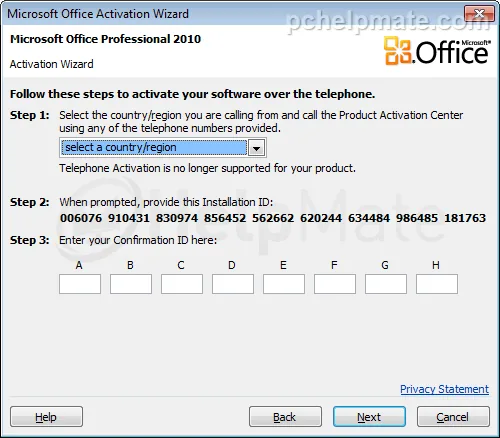The image size is (500, 438).
Task: Proceed with the Next button
Action: coord(369,417)
